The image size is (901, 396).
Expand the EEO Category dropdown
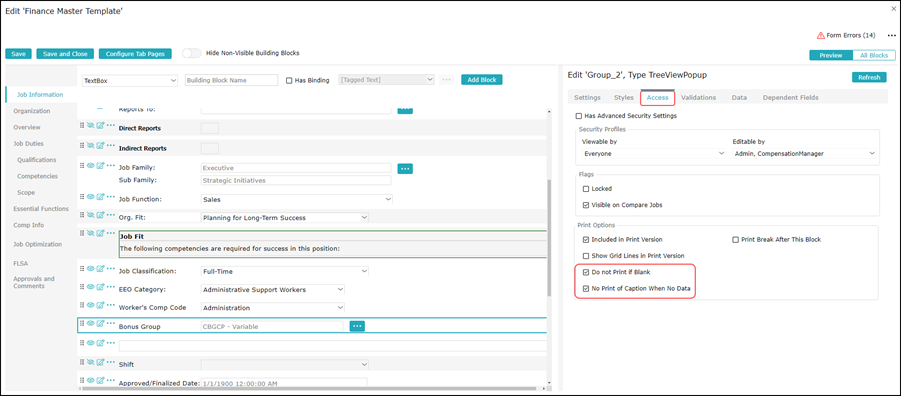(273, 289)
